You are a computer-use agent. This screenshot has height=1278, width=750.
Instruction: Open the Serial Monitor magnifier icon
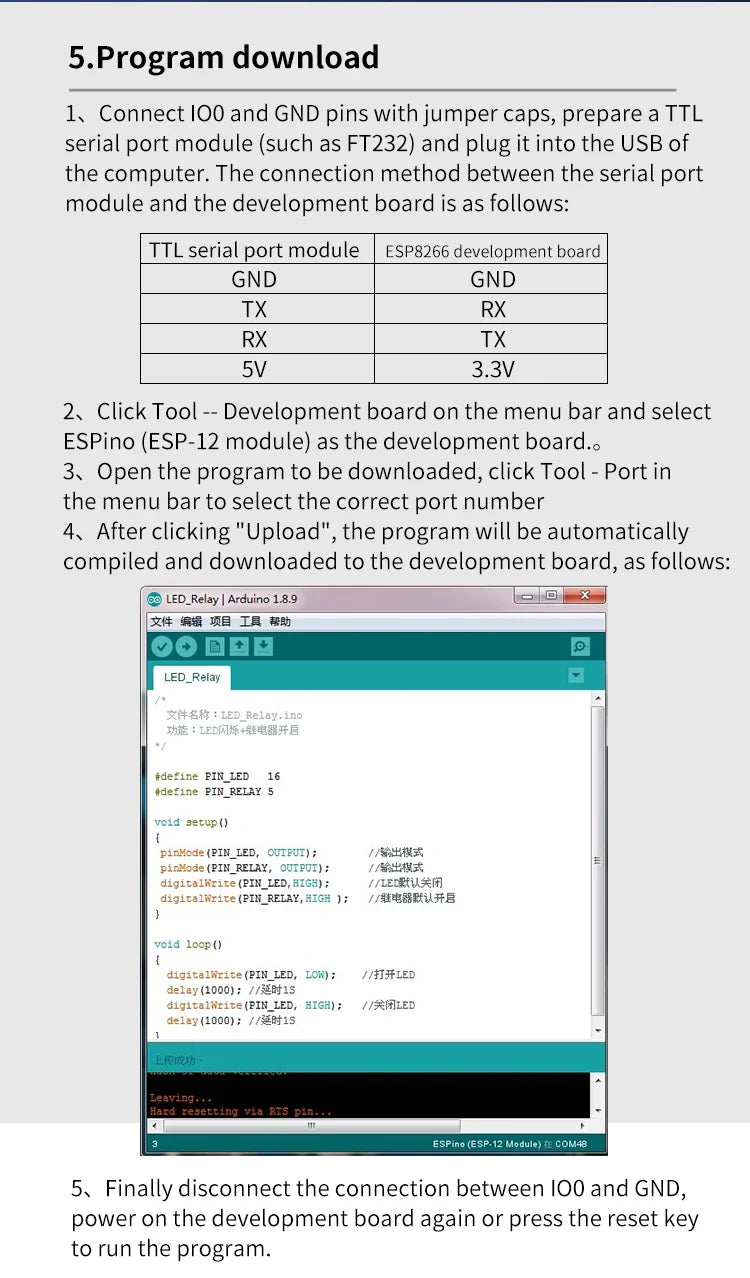580,647
